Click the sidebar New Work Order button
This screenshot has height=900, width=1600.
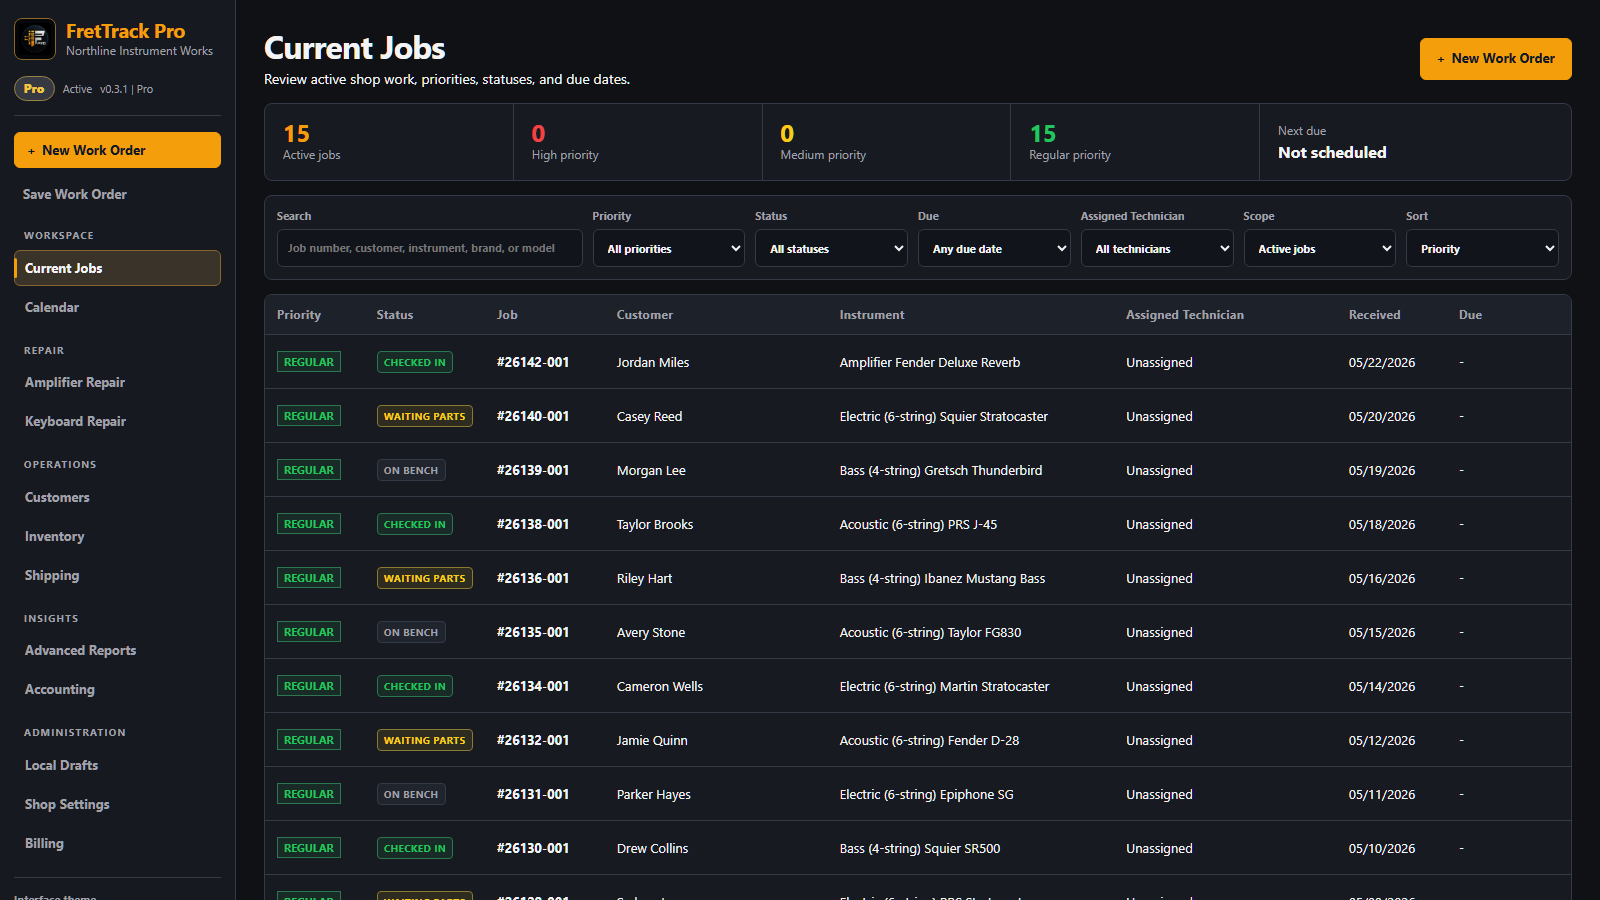(x=117, y=150)
